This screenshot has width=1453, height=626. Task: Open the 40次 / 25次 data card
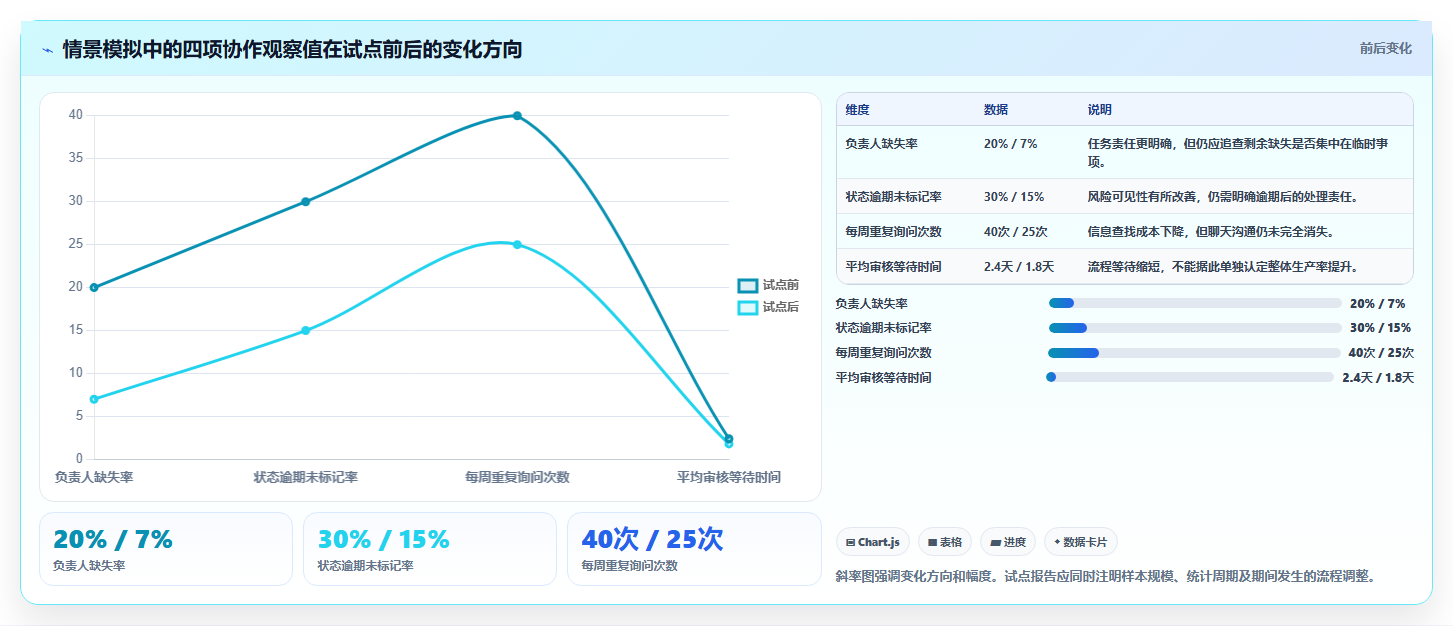click(x=694, y=549)
